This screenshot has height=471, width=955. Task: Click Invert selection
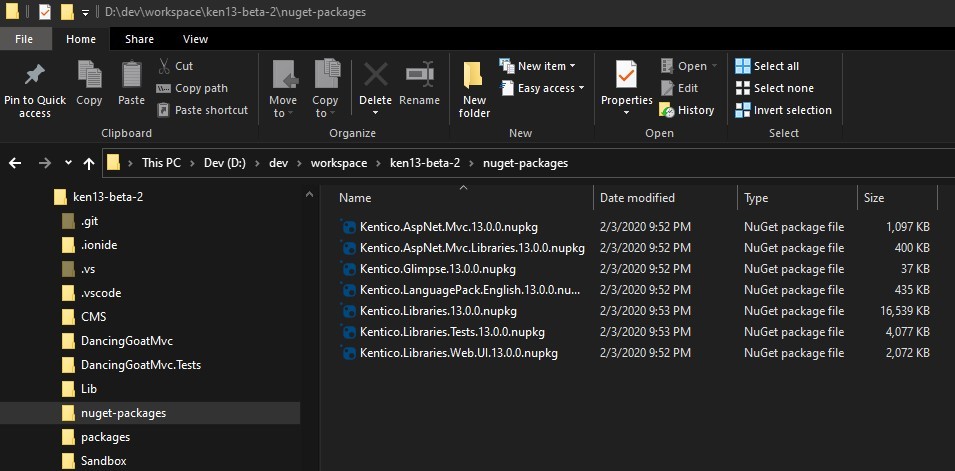[x=783, y=110]
